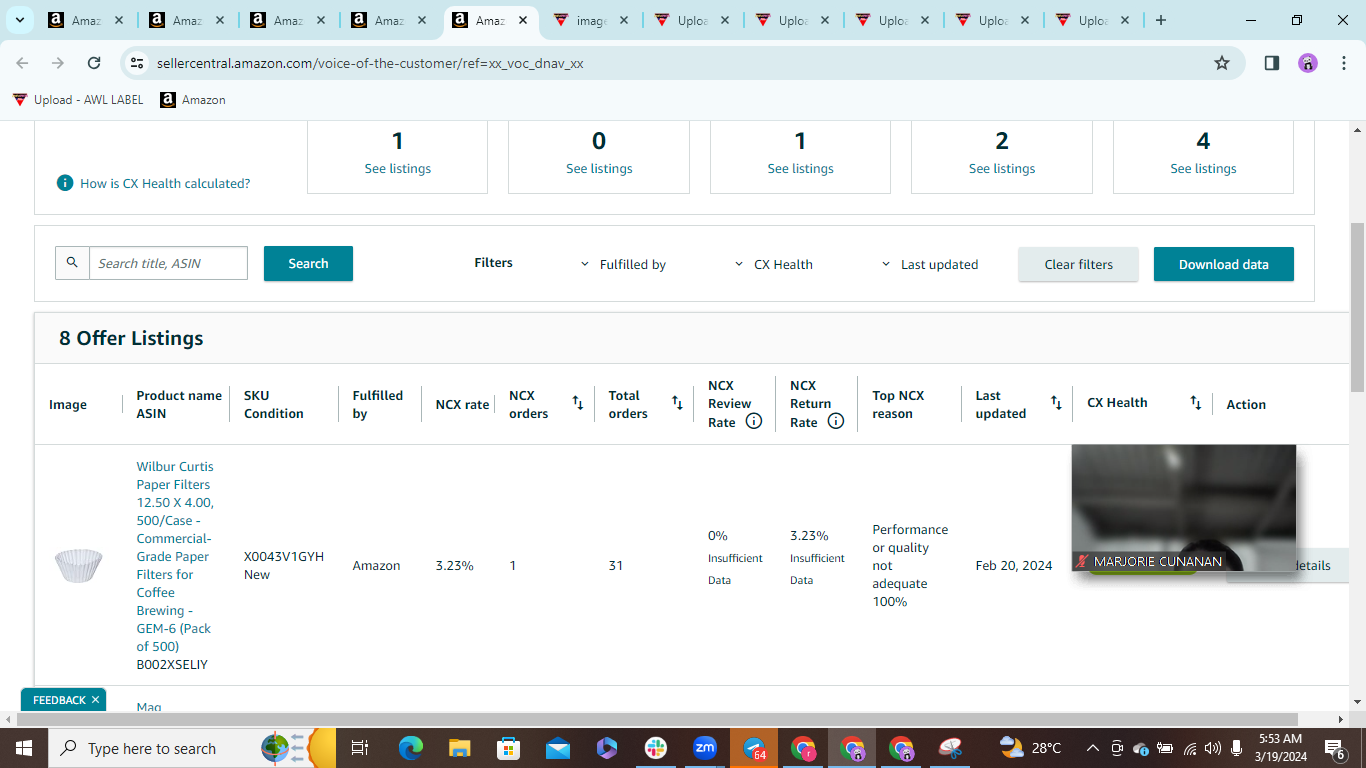The height and width of the screenshot is (768, 1366).
Task: Open Task View on the taskbar
Action: 360,748
